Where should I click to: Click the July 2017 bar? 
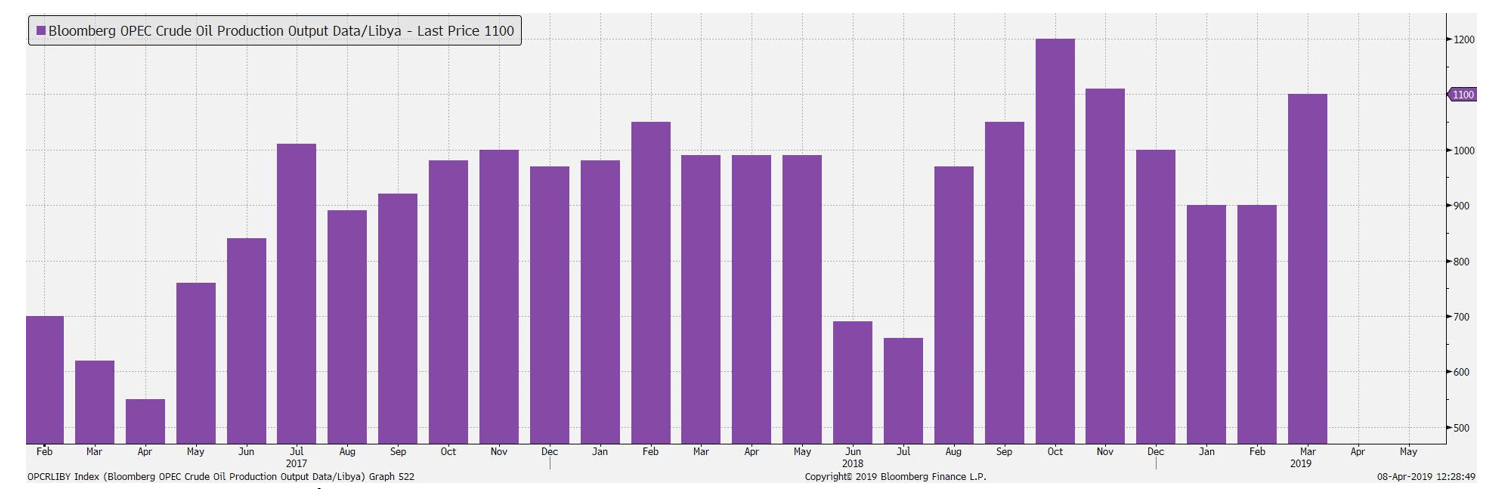[296, 293]
